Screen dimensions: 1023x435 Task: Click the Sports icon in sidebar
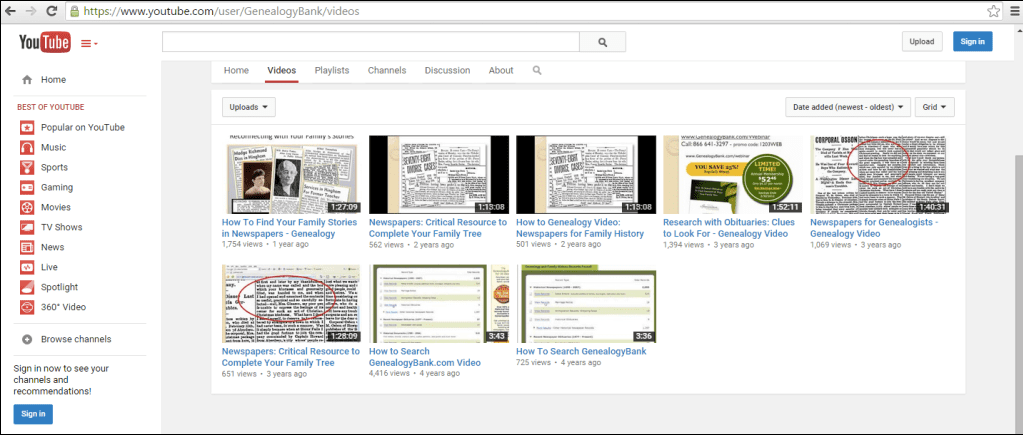pos(27,168)
